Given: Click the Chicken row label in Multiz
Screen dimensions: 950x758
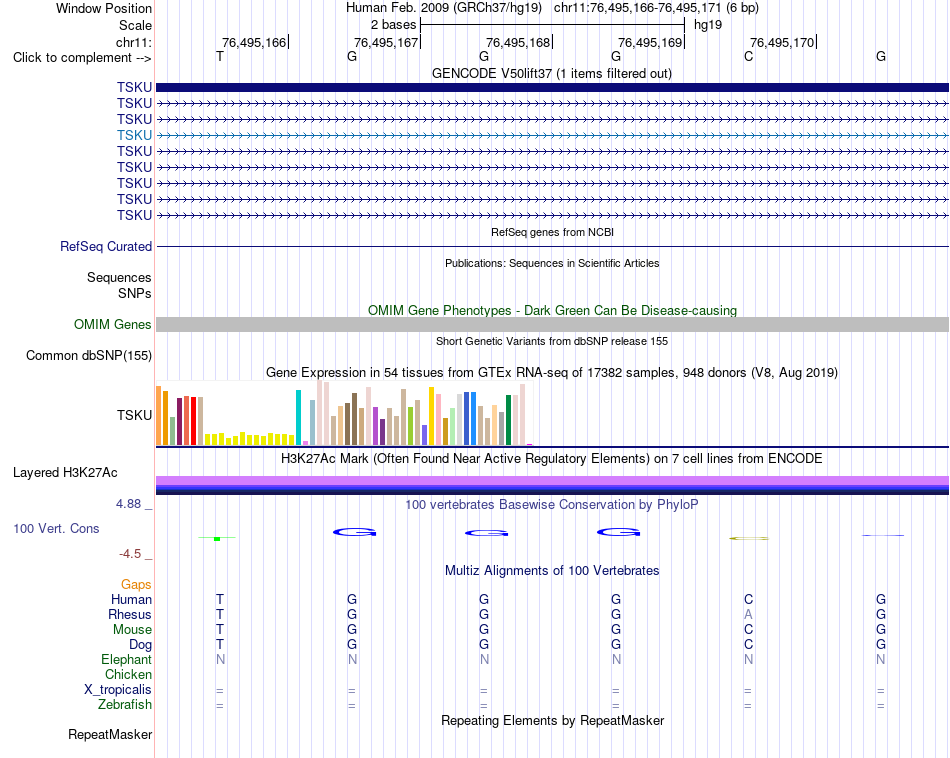Looking at the screenshot, I should (x=128, y=674).
